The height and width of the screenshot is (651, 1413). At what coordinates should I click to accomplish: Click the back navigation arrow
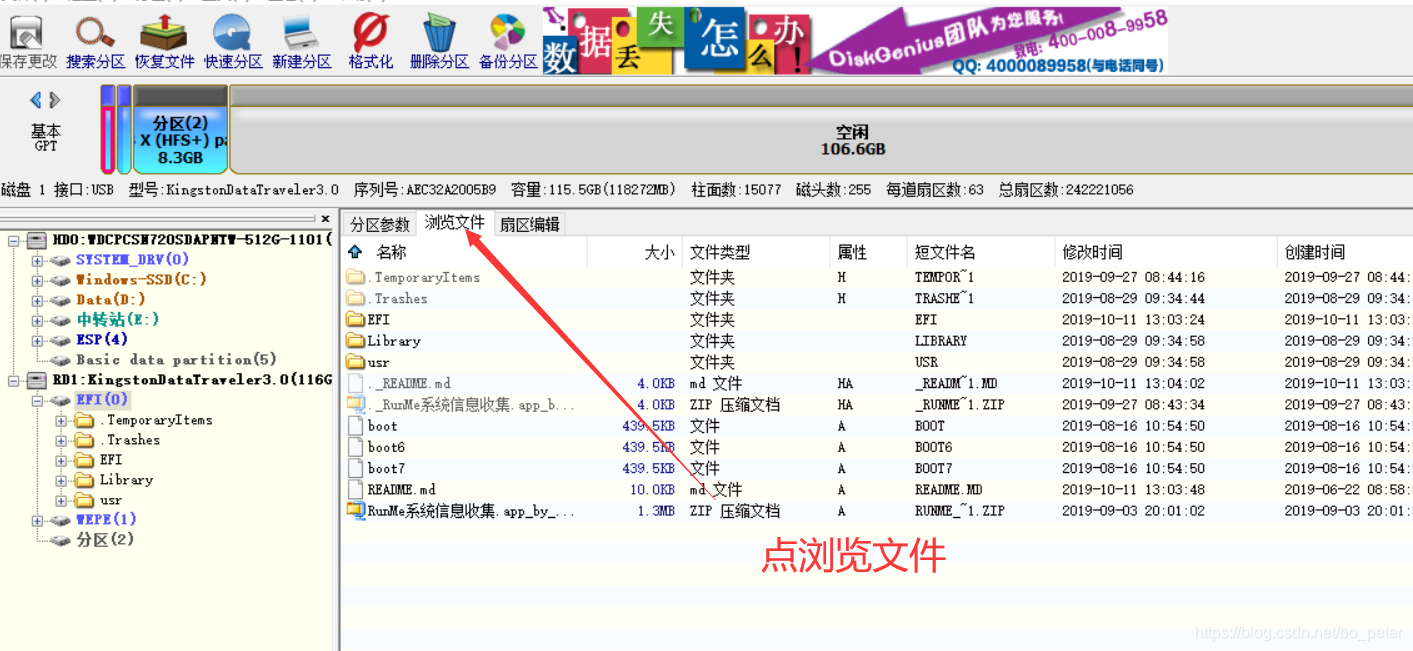(36, 99)
